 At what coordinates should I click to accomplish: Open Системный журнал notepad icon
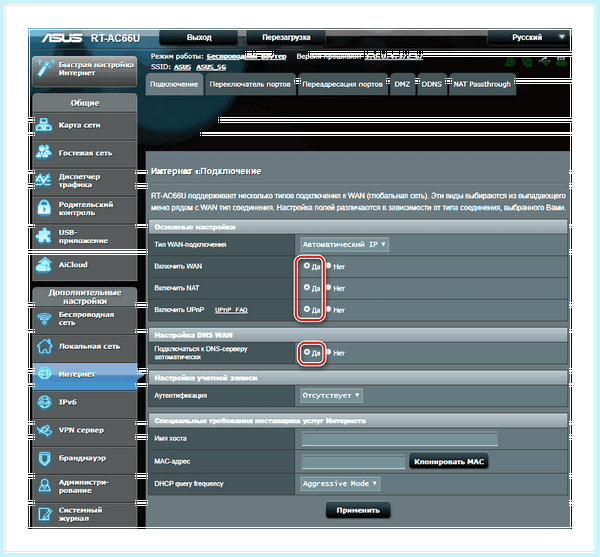coord(44,514)
